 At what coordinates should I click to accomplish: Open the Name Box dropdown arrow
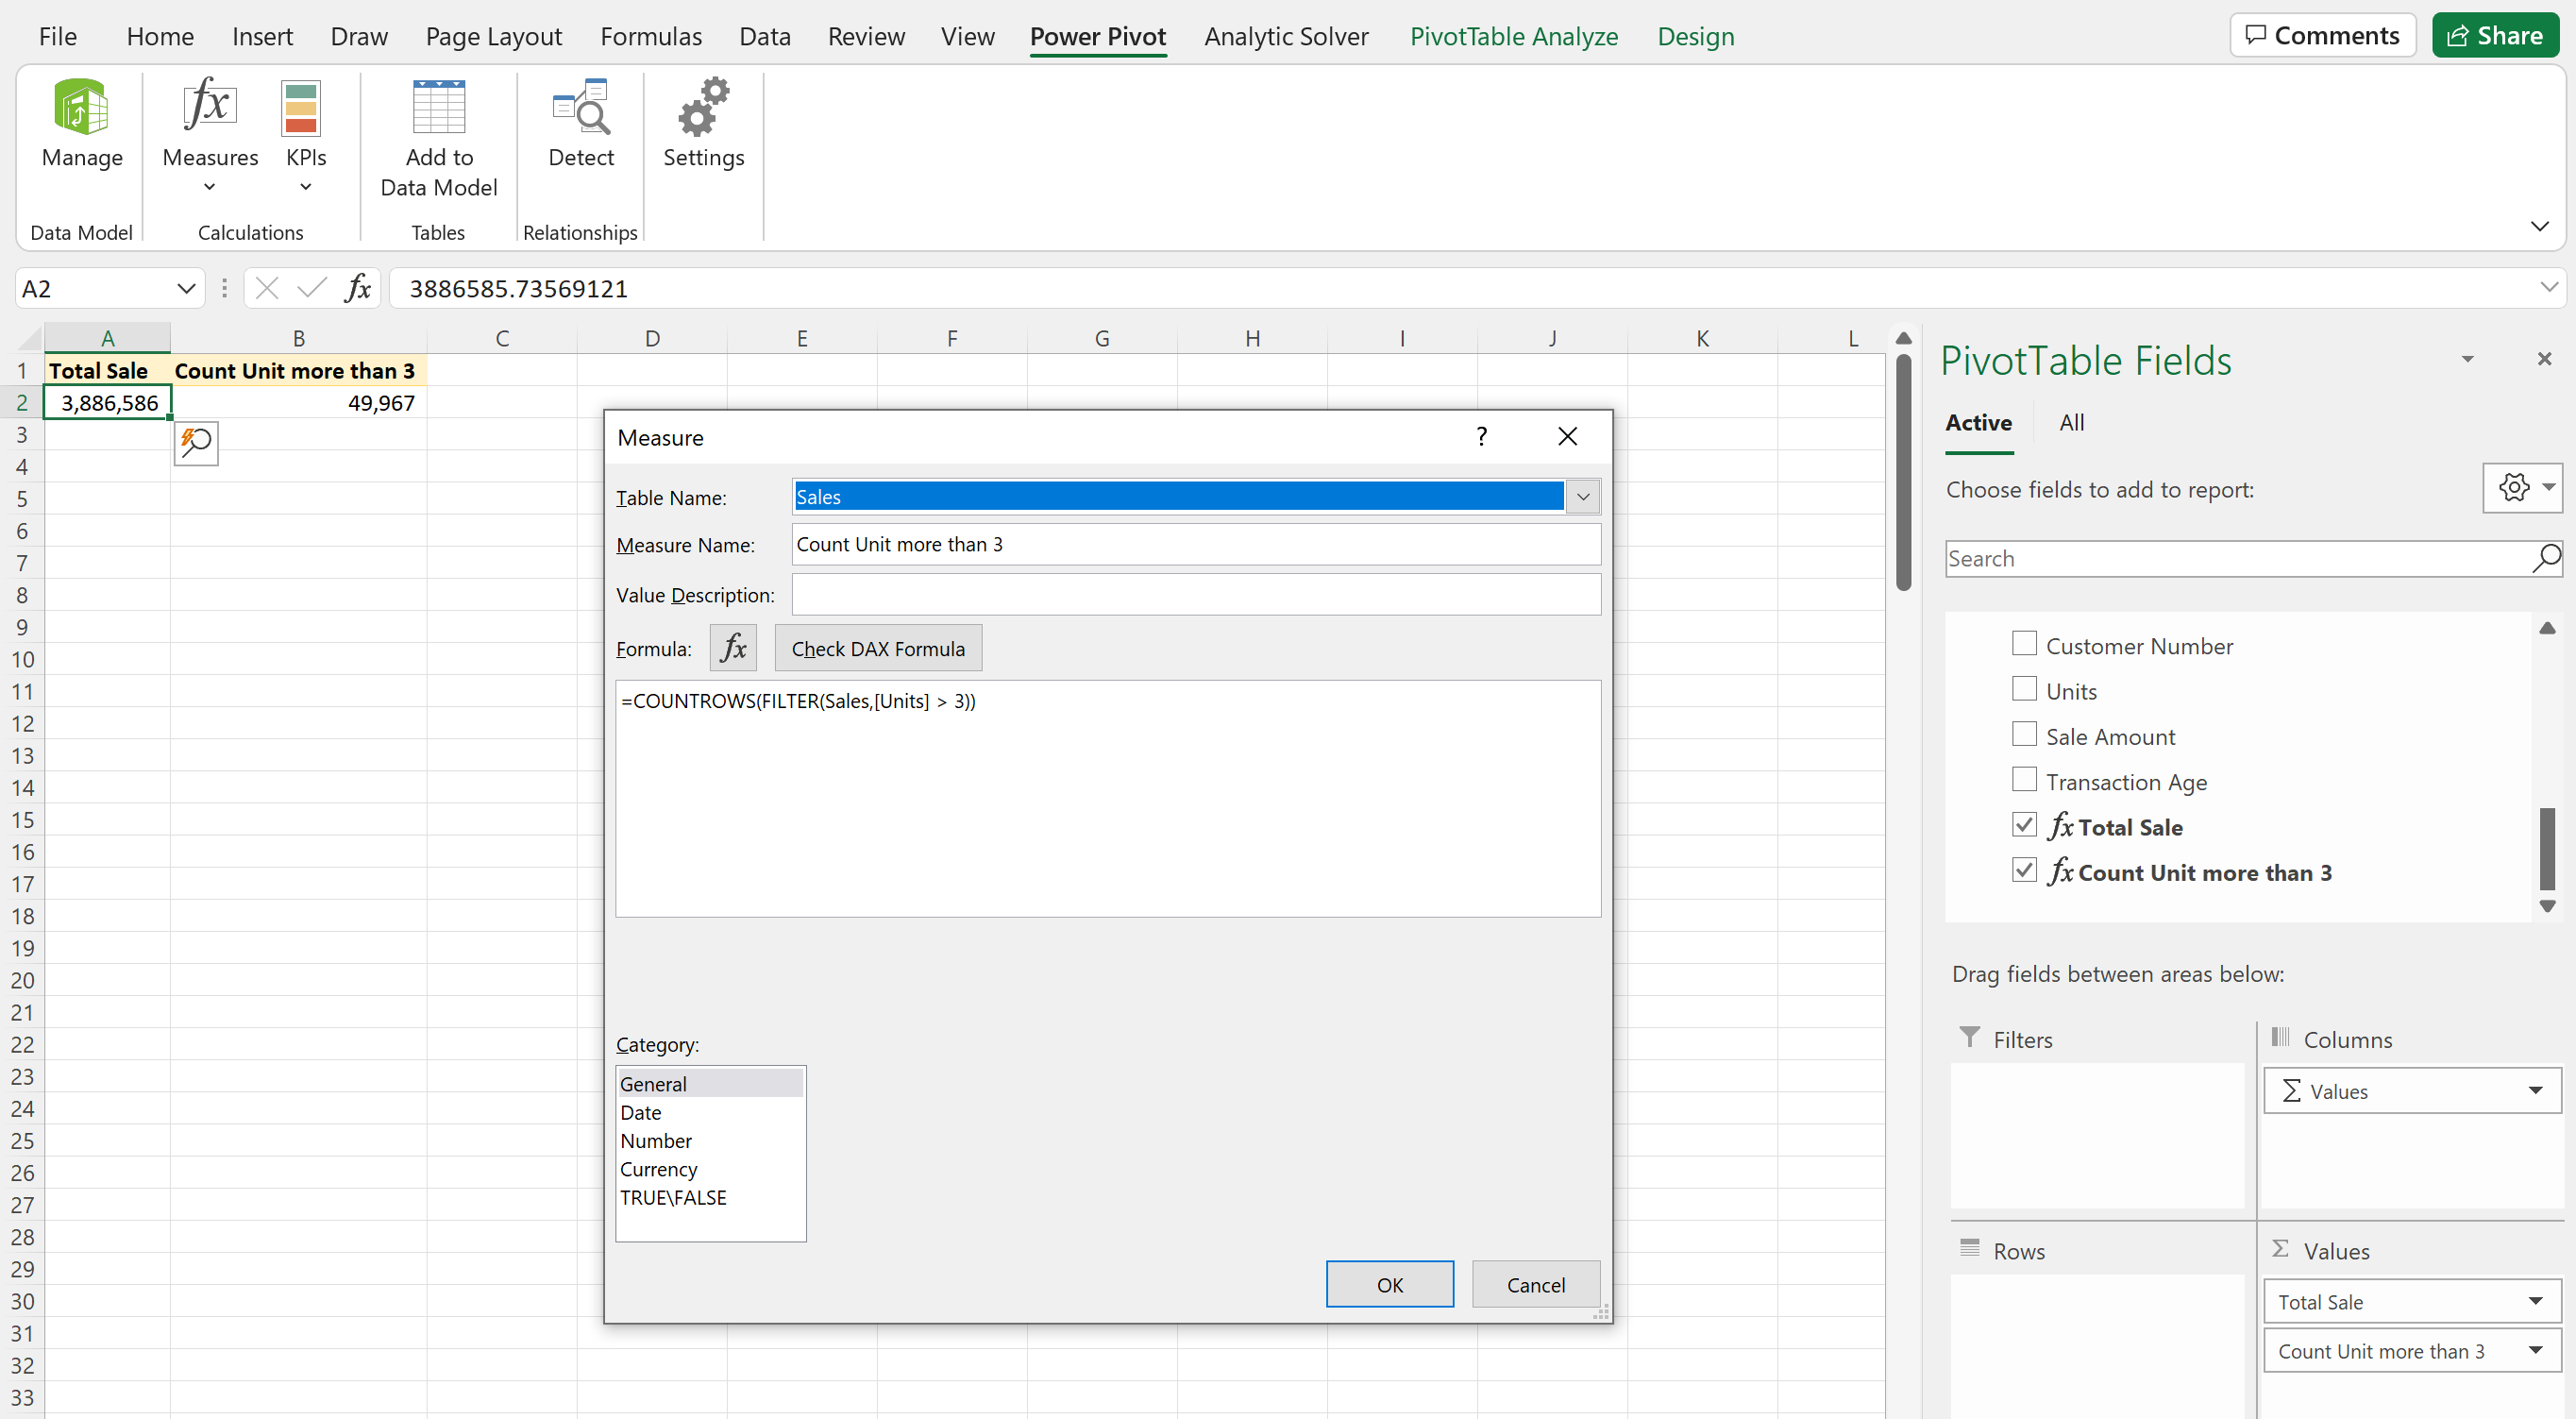186,289
